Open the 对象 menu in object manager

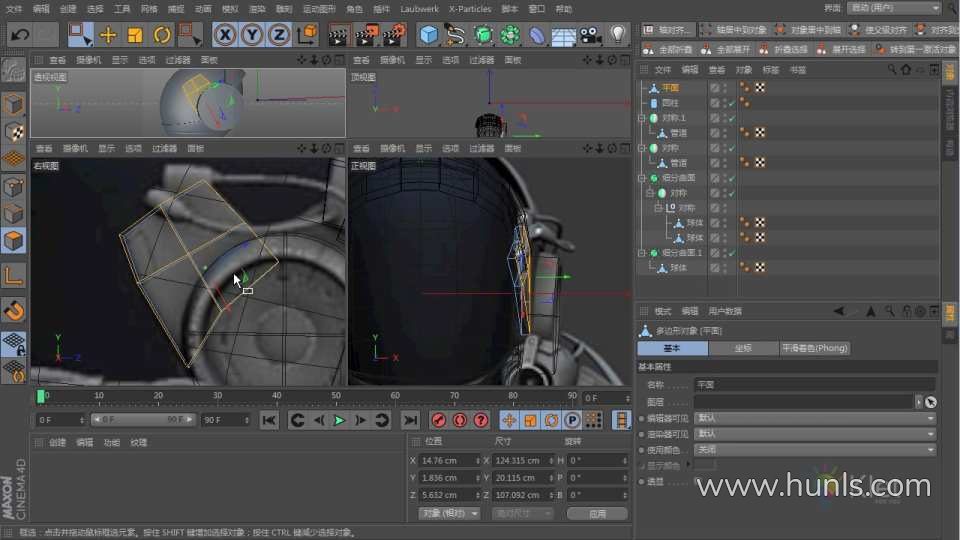coord(743,70)
